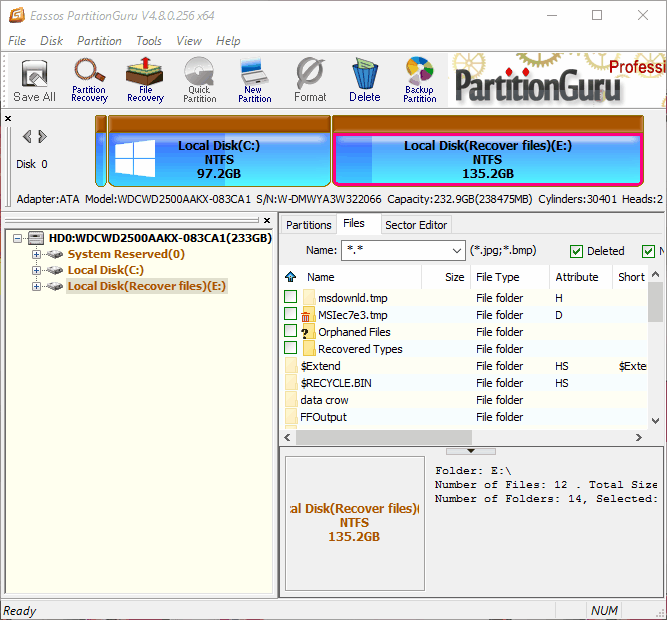Click the partition preview thumbnail

355,523
